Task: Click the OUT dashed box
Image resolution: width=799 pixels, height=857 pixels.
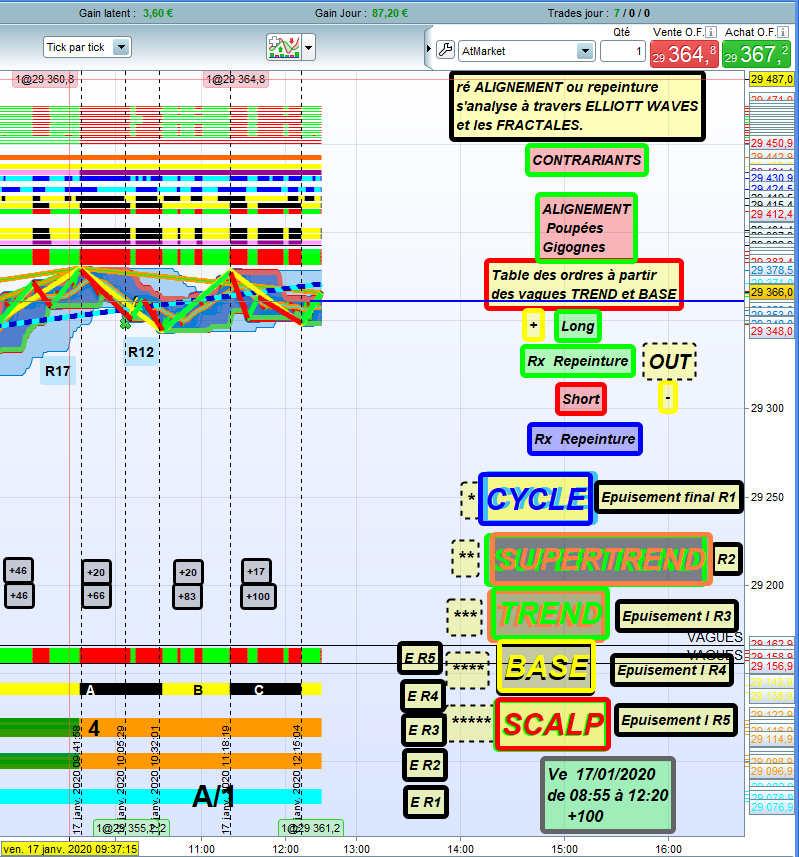Action: tap(669, 361)
